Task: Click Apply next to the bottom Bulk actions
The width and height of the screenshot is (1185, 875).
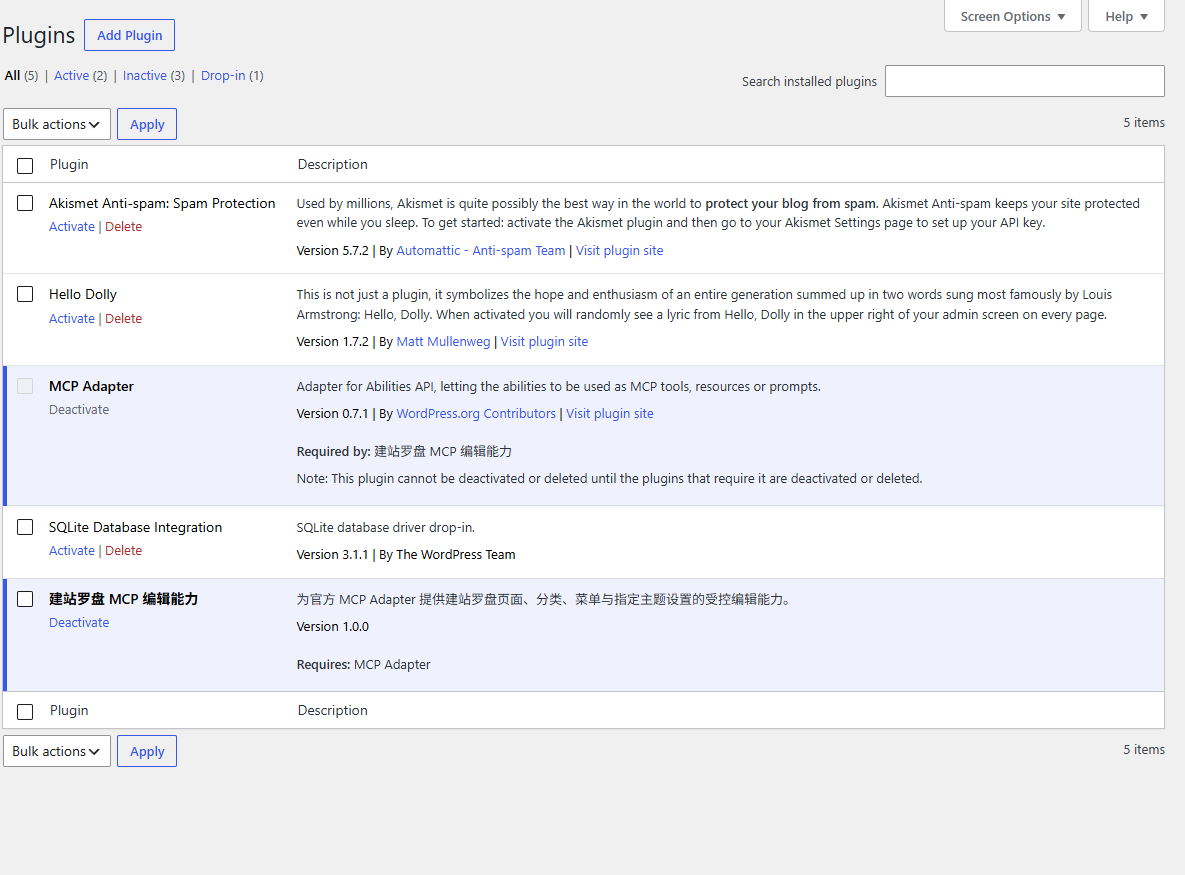Action: pos(147,751)
